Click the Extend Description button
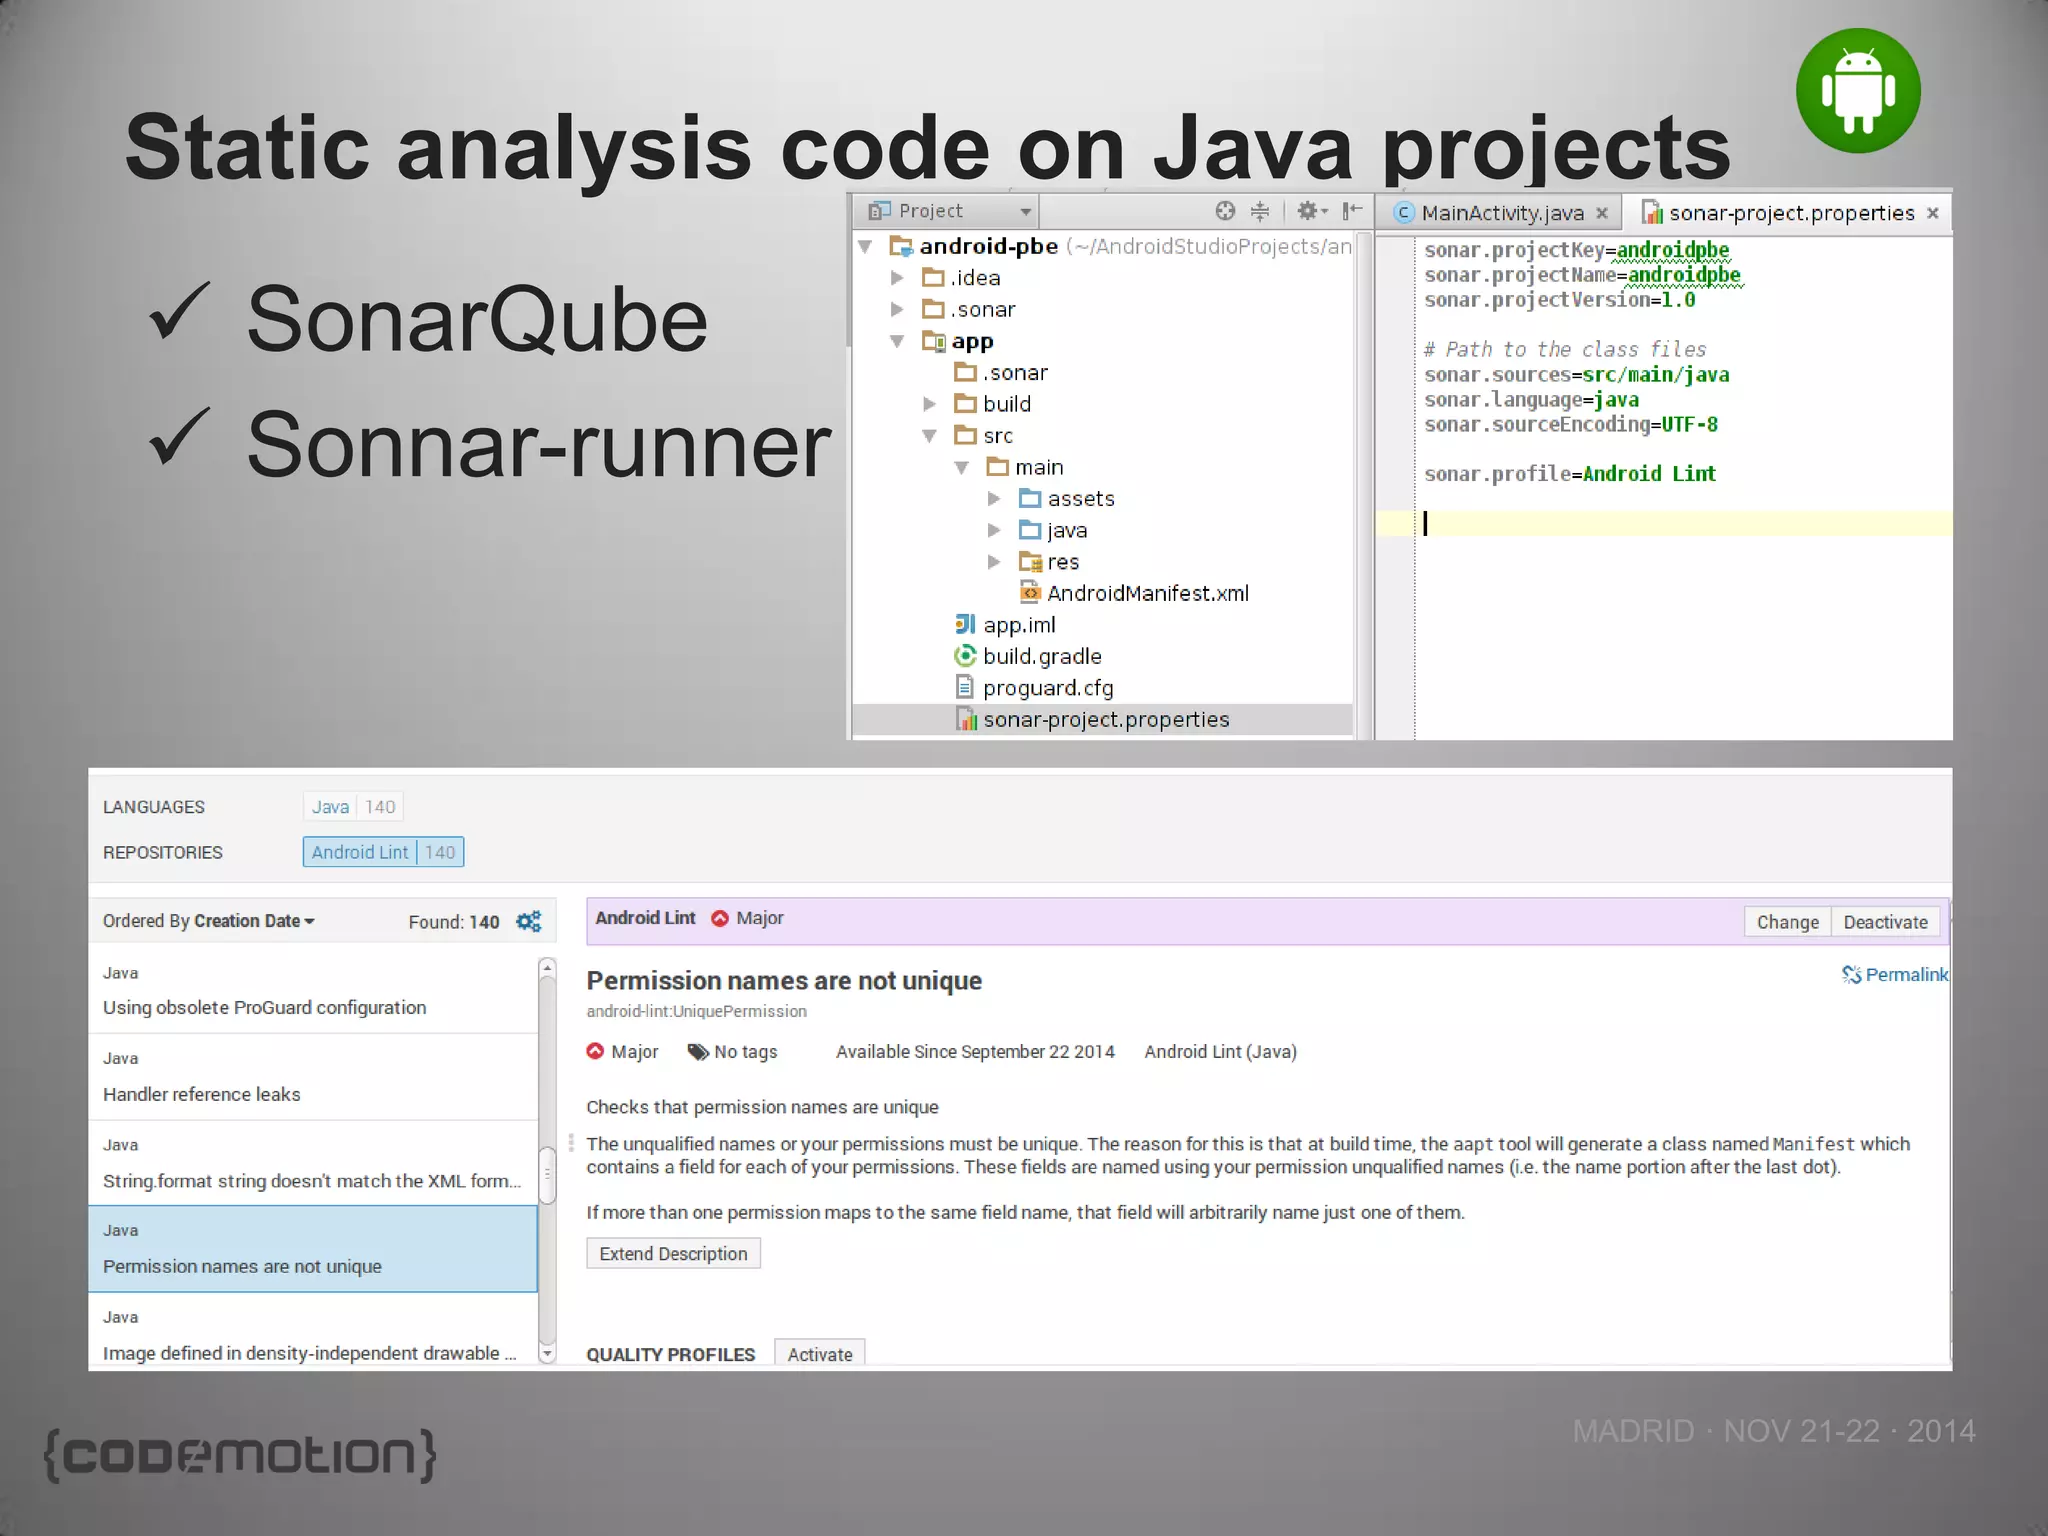 pos(673,1254)
